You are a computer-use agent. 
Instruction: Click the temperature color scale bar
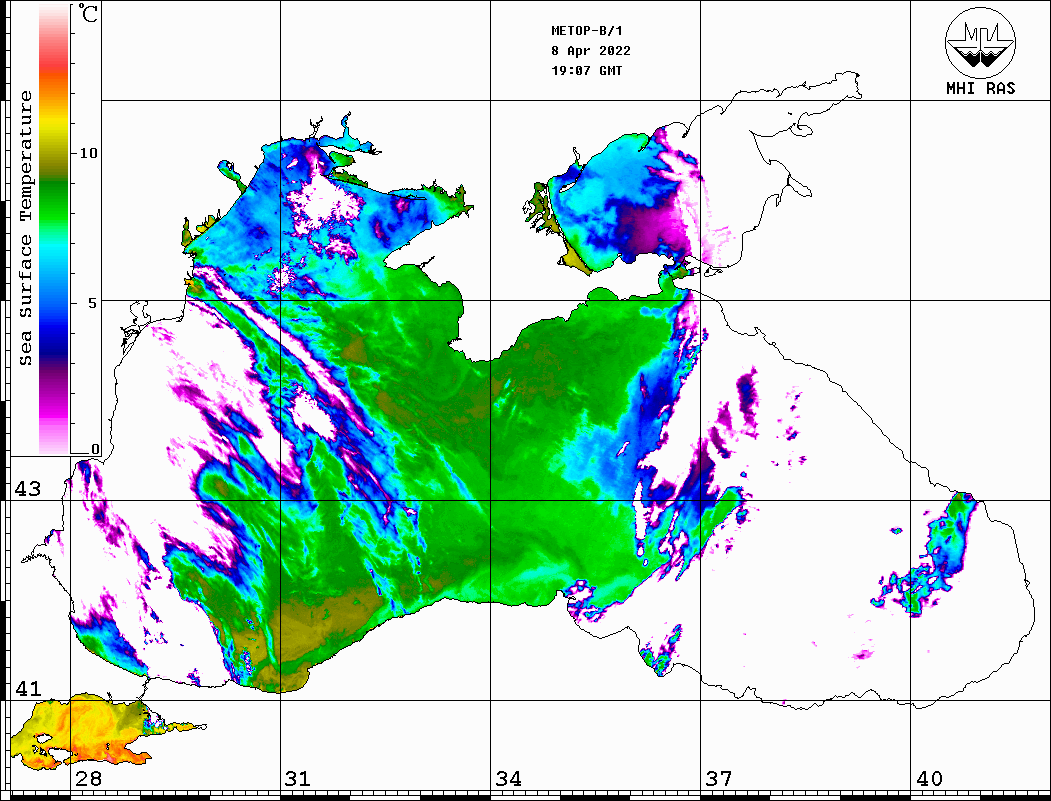coord(54,229)
